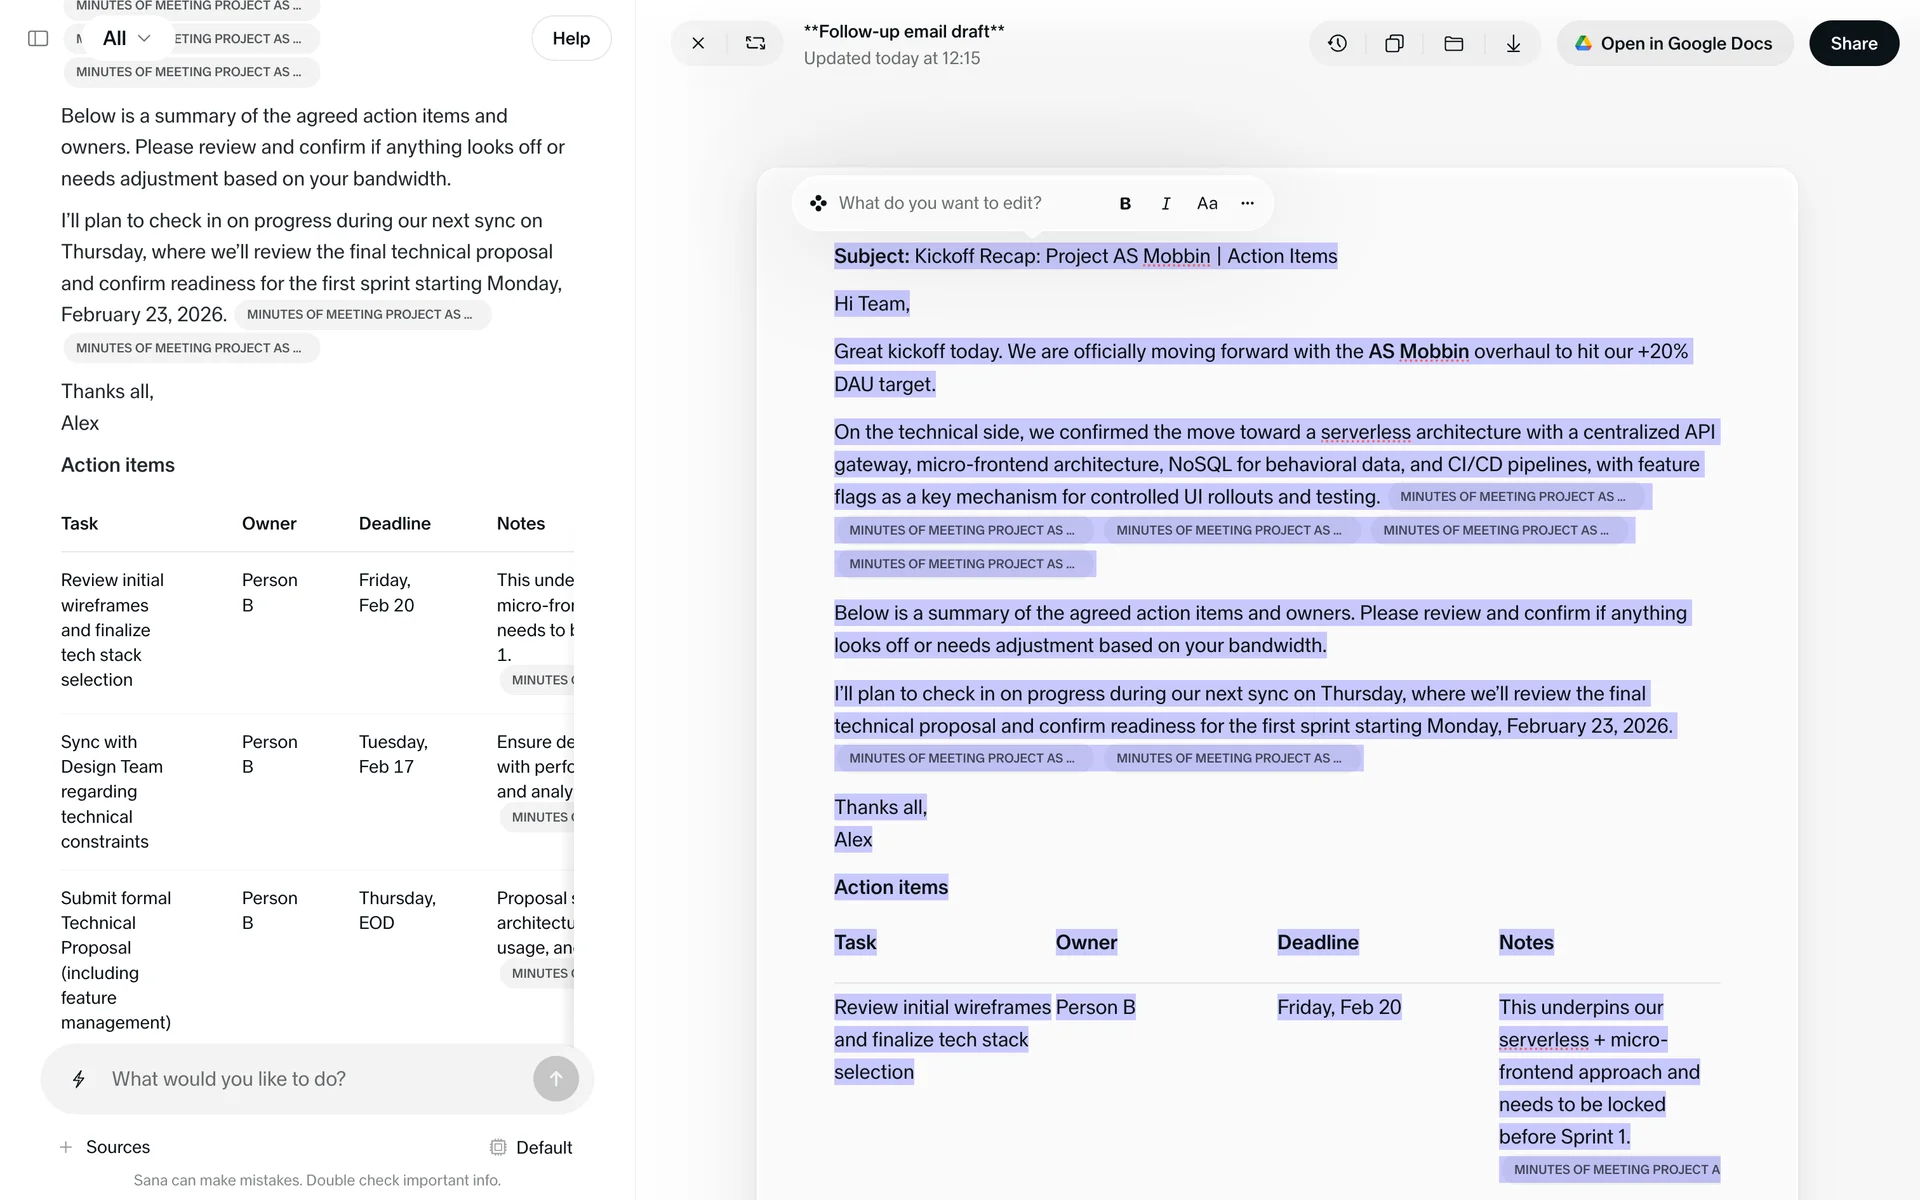The height and width of the screenshot is (1200, 1920).
Task: Click the Share button
Action: click(1853, 44)
